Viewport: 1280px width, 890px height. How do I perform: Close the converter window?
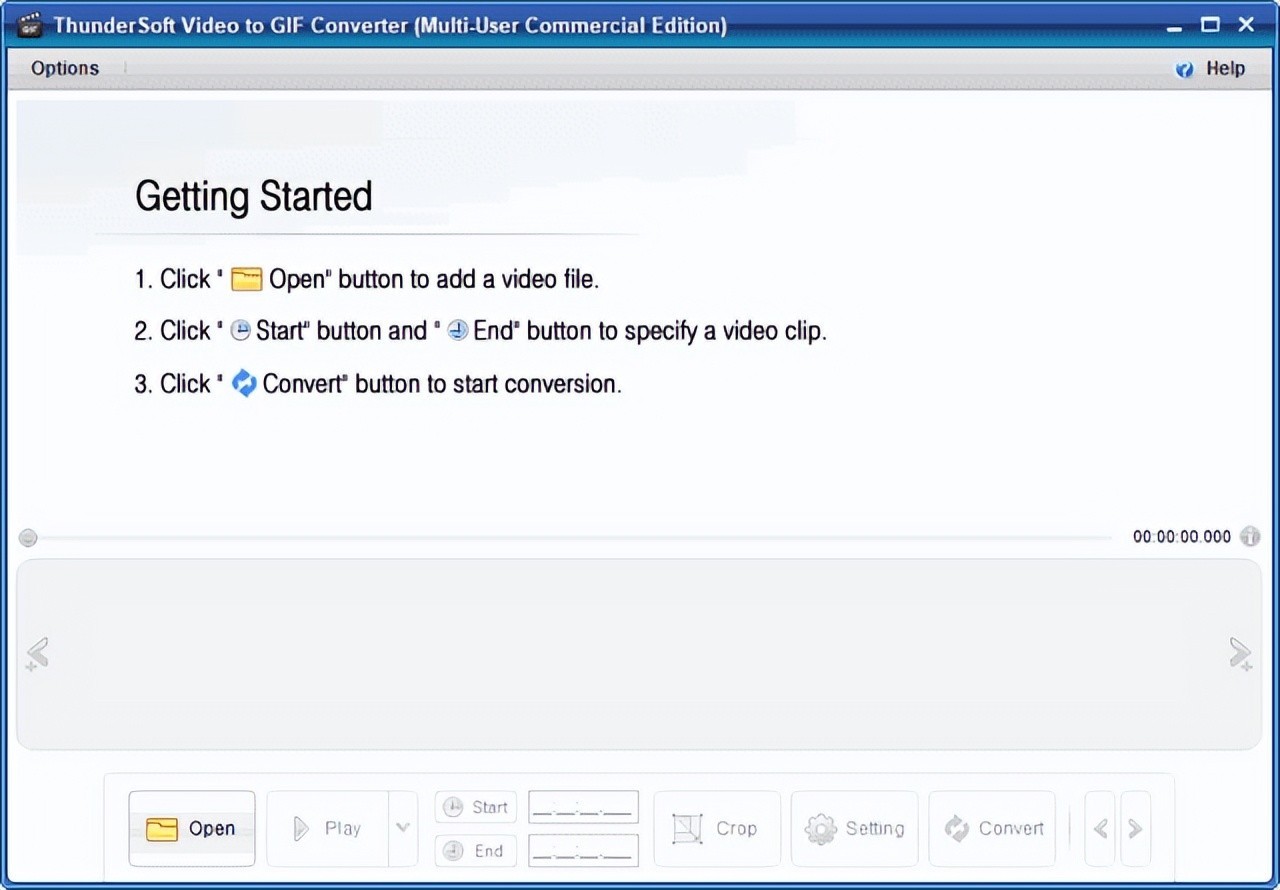(x=1246, y=25)
